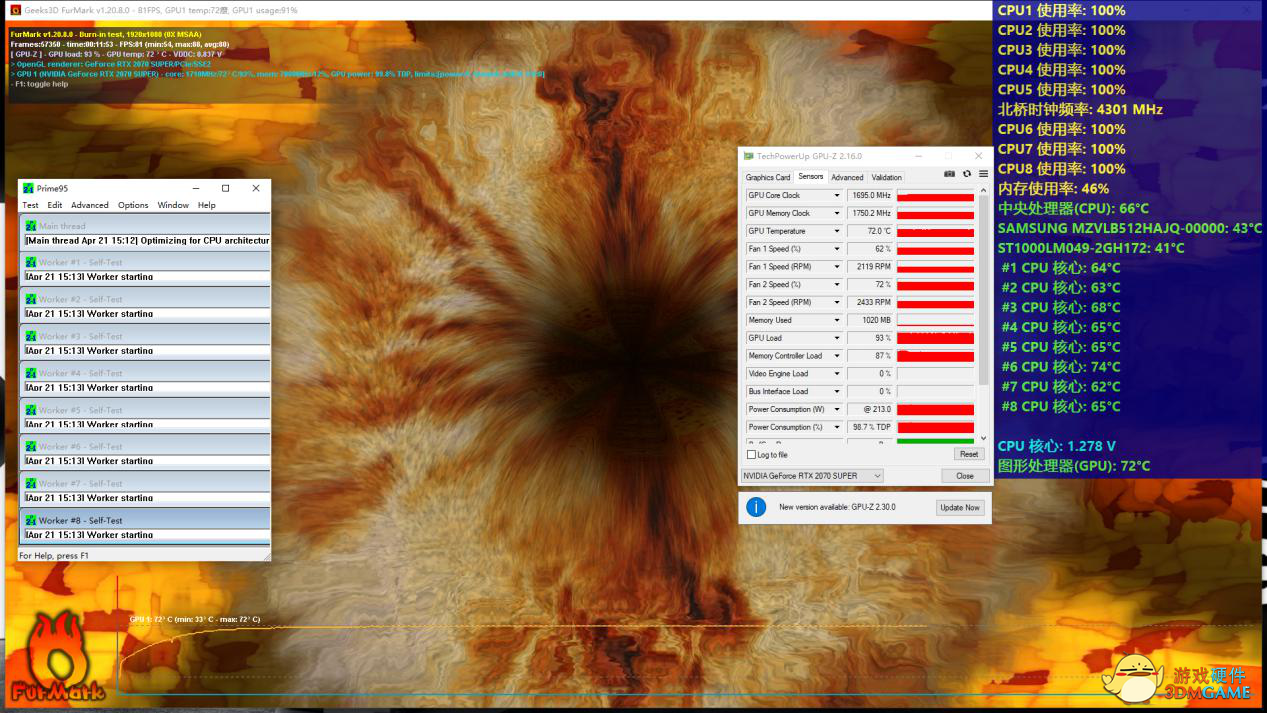The width and height of the screenshot is (1267, 713).
Task: Click the blue info icon in update notice
Action: click(757, 507)
